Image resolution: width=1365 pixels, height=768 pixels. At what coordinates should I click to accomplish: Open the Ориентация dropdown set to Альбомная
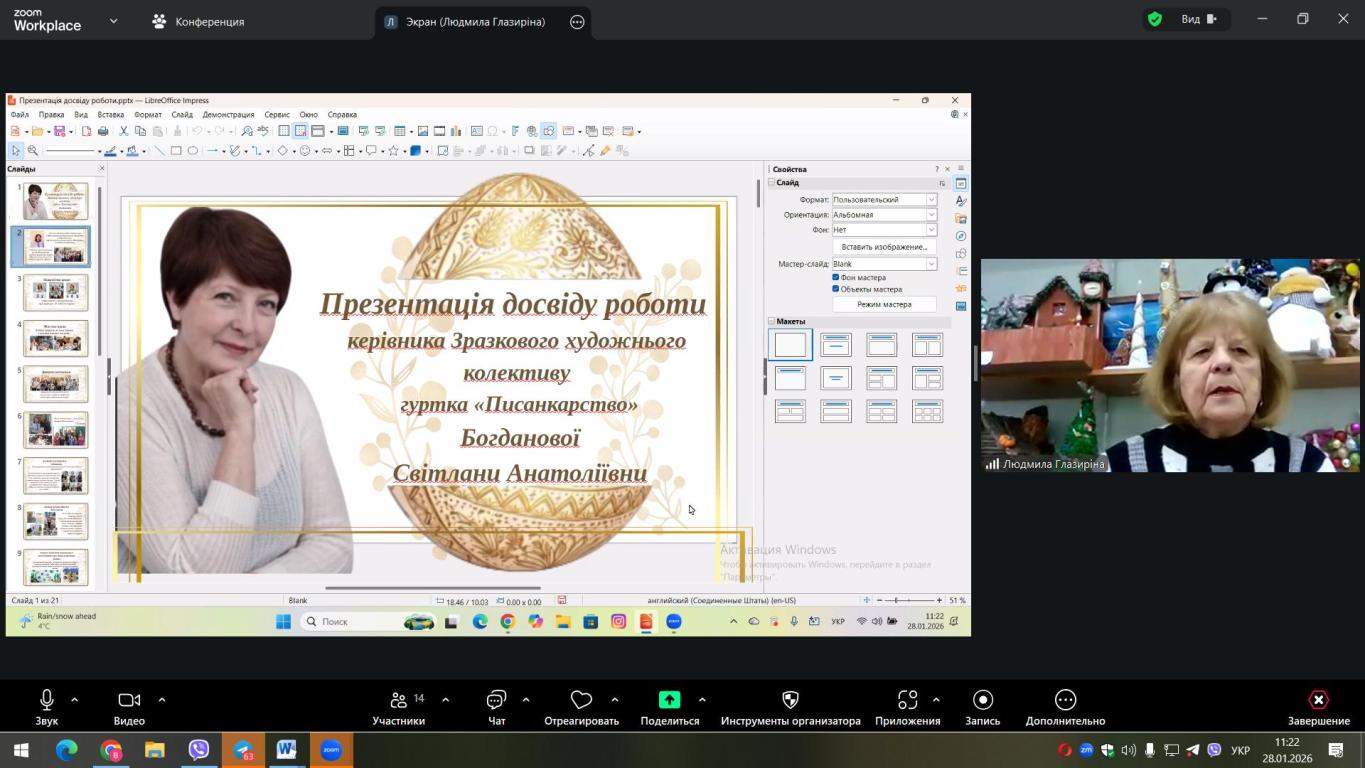[931, 215]
